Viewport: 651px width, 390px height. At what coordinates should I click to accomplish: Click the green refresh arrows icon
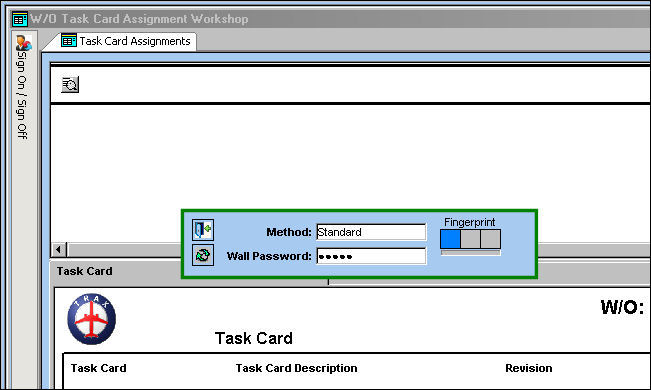tap(203, 255)
